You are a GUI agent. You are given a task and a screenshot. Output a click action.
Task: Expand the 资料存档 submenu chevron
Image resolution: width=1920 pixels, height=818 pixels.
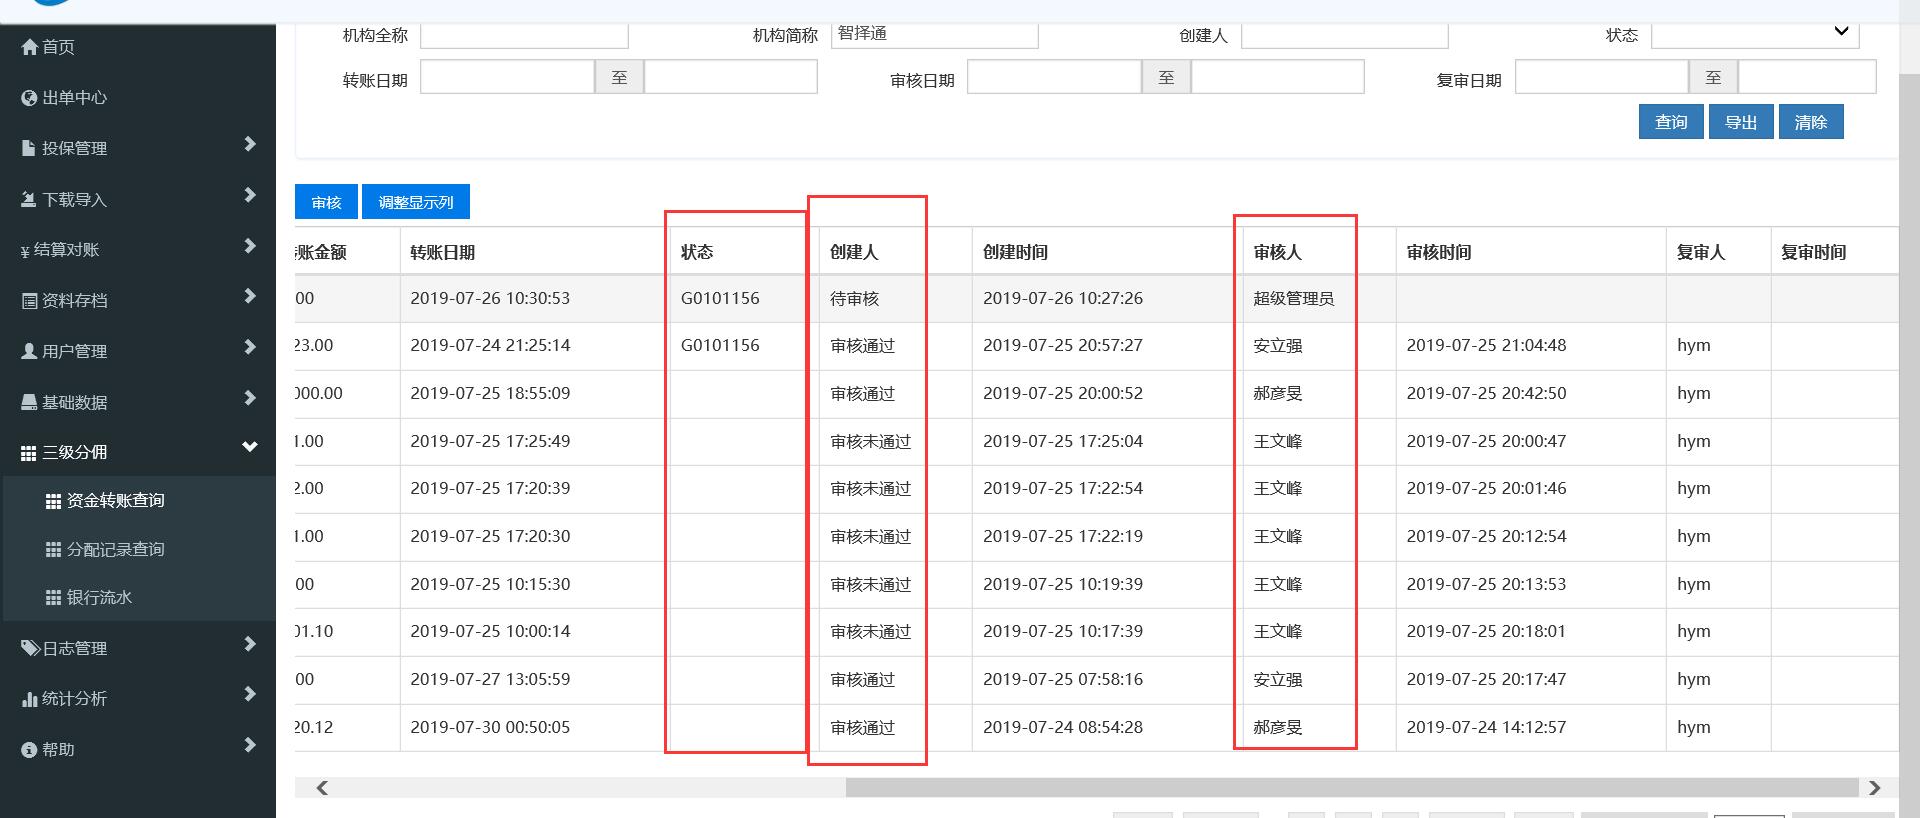(x=250, y=296)
